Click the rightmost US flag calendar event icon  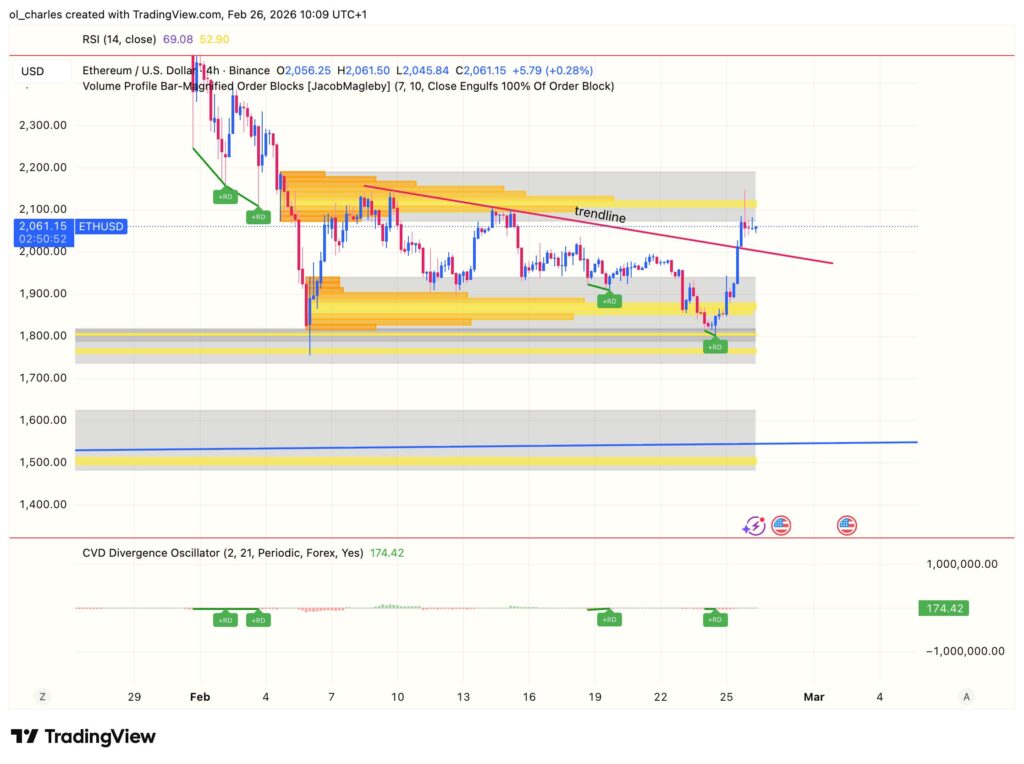pos(846,524)
